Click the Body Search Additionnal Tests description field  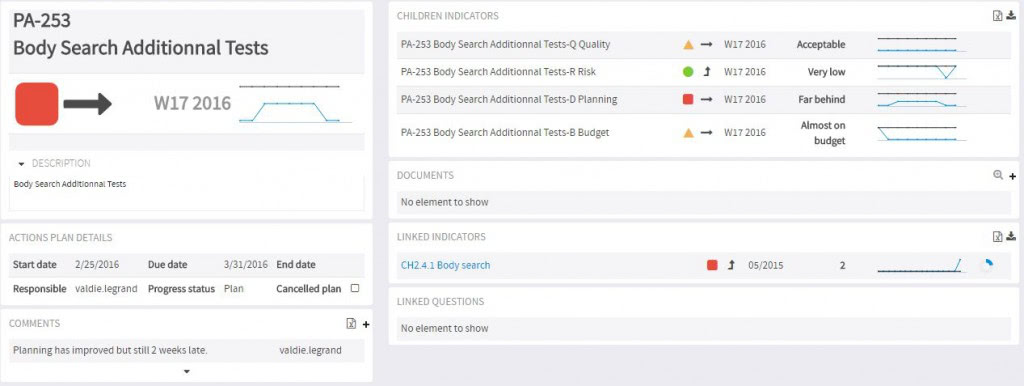point(186,192)
